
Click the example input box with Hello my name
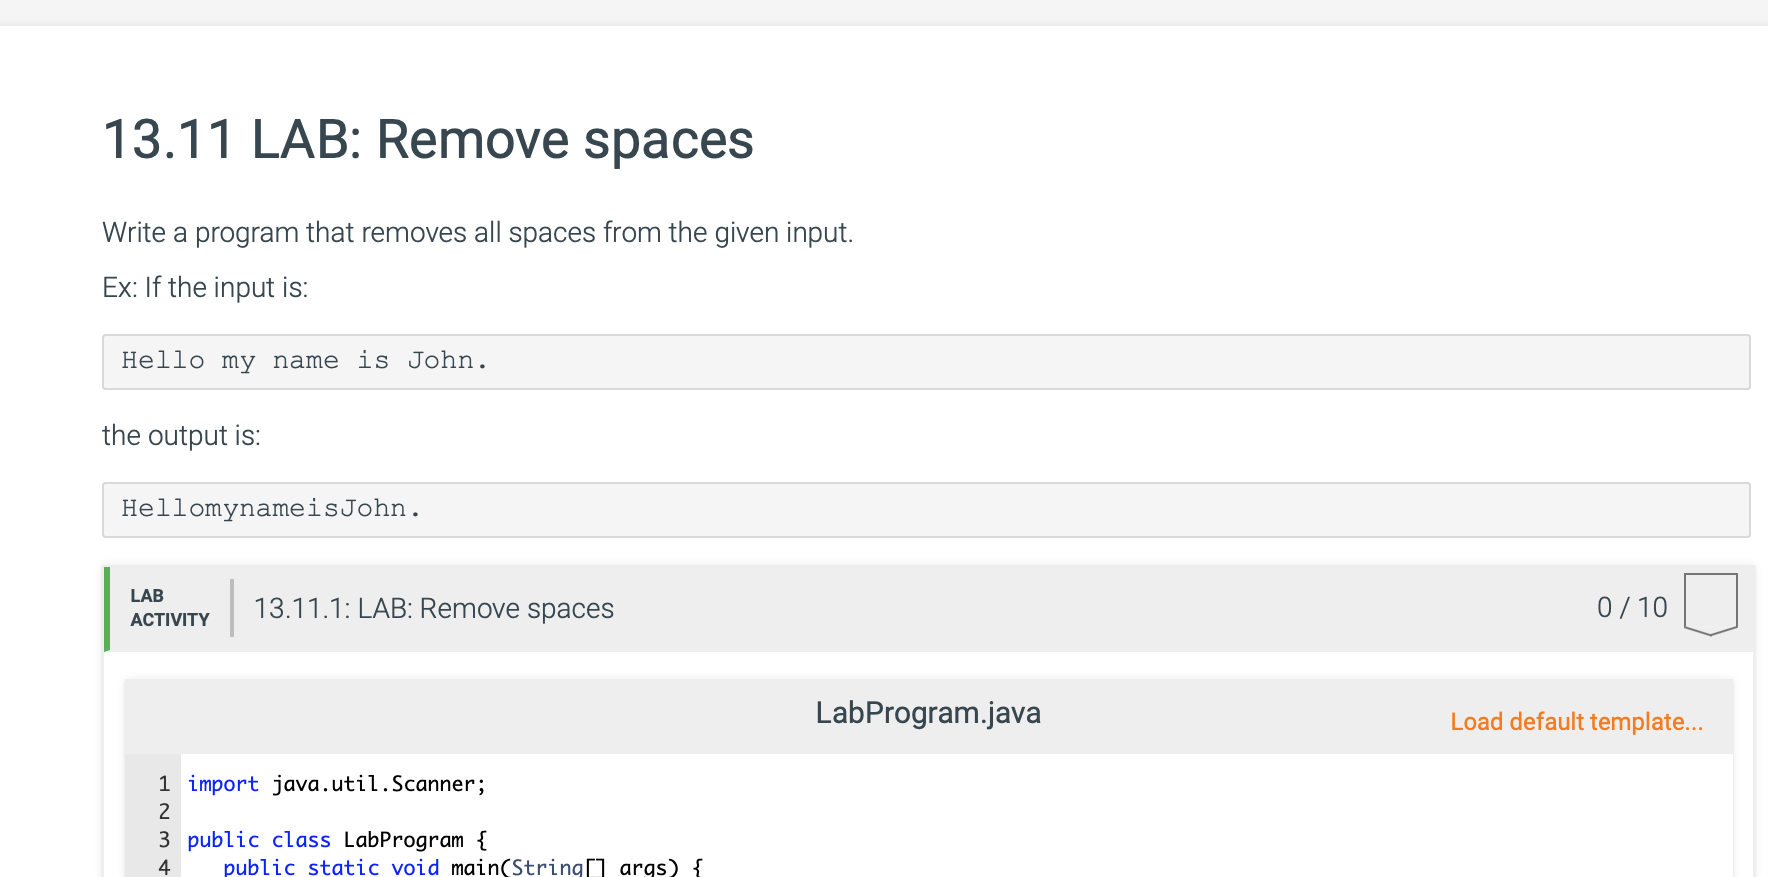point(926,361)
